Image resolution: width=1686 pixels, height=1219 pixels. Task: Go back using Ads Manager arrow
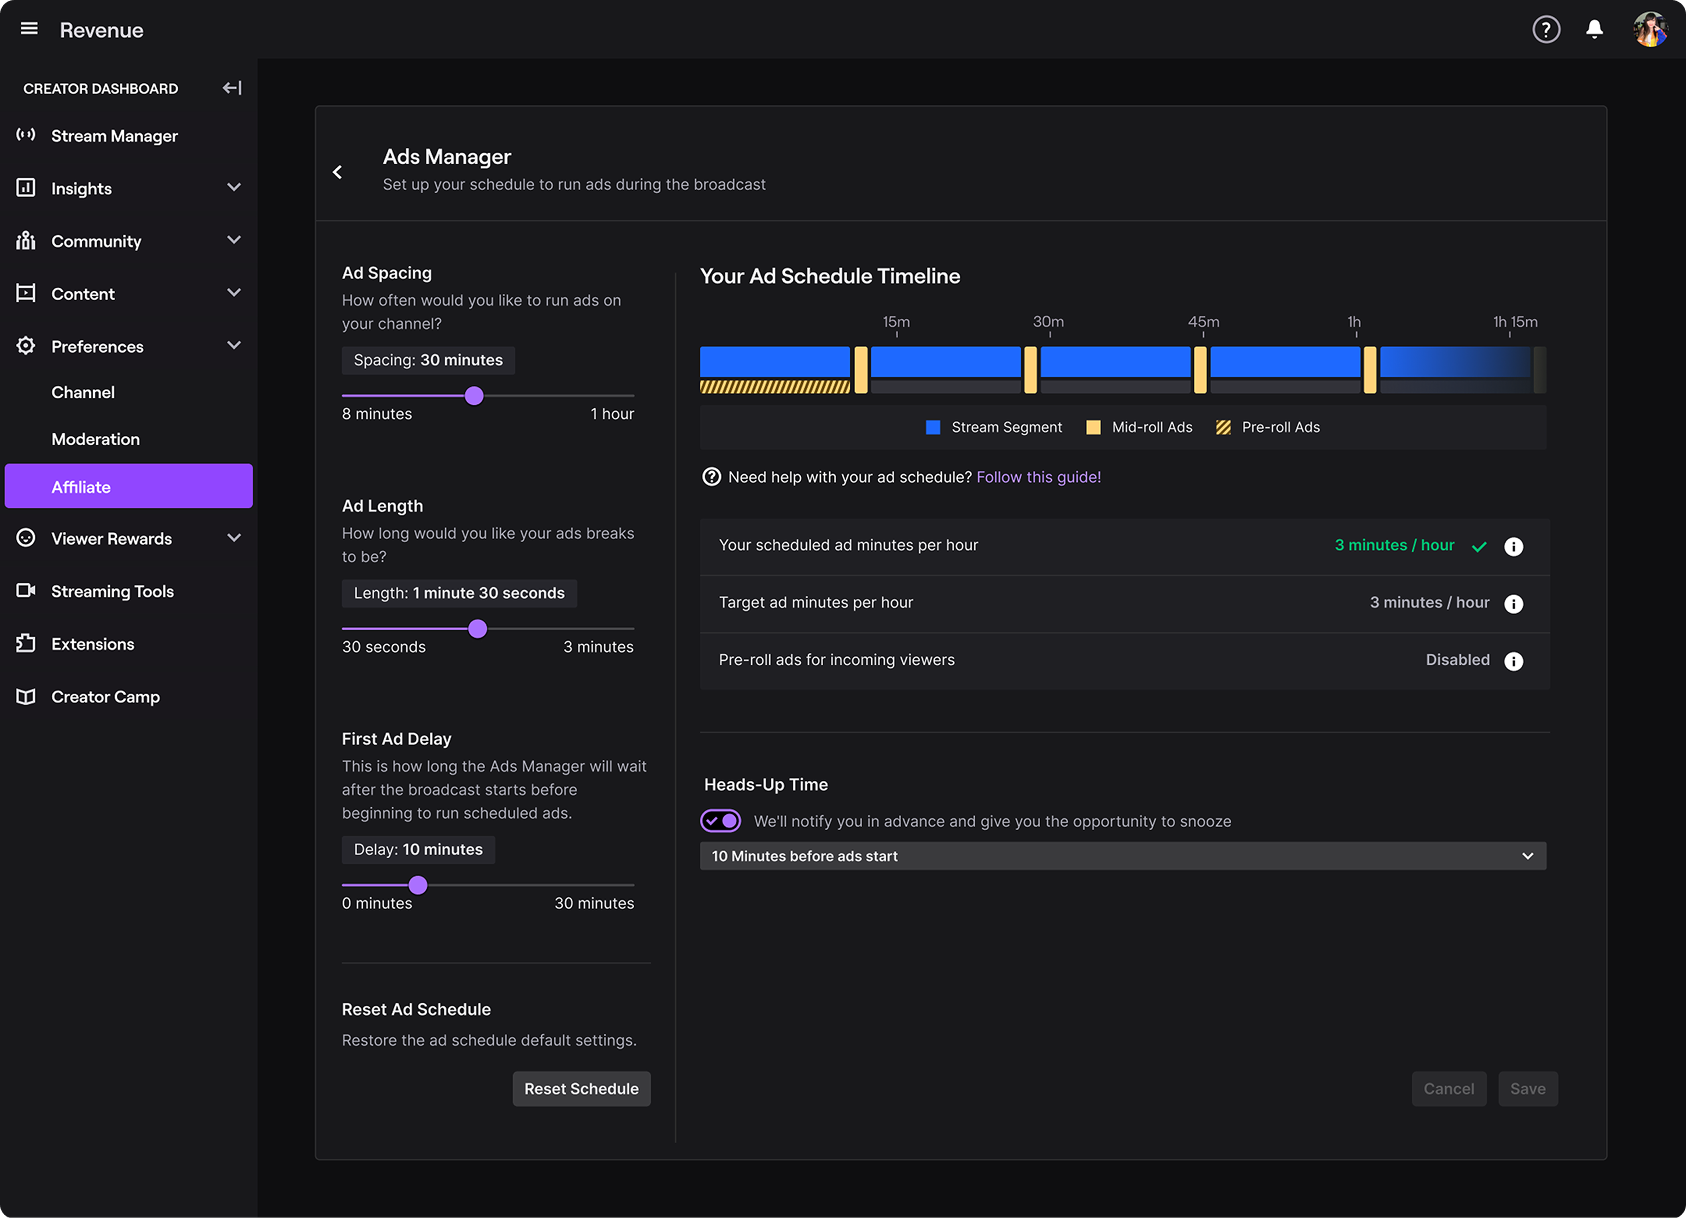coord(338,172)
